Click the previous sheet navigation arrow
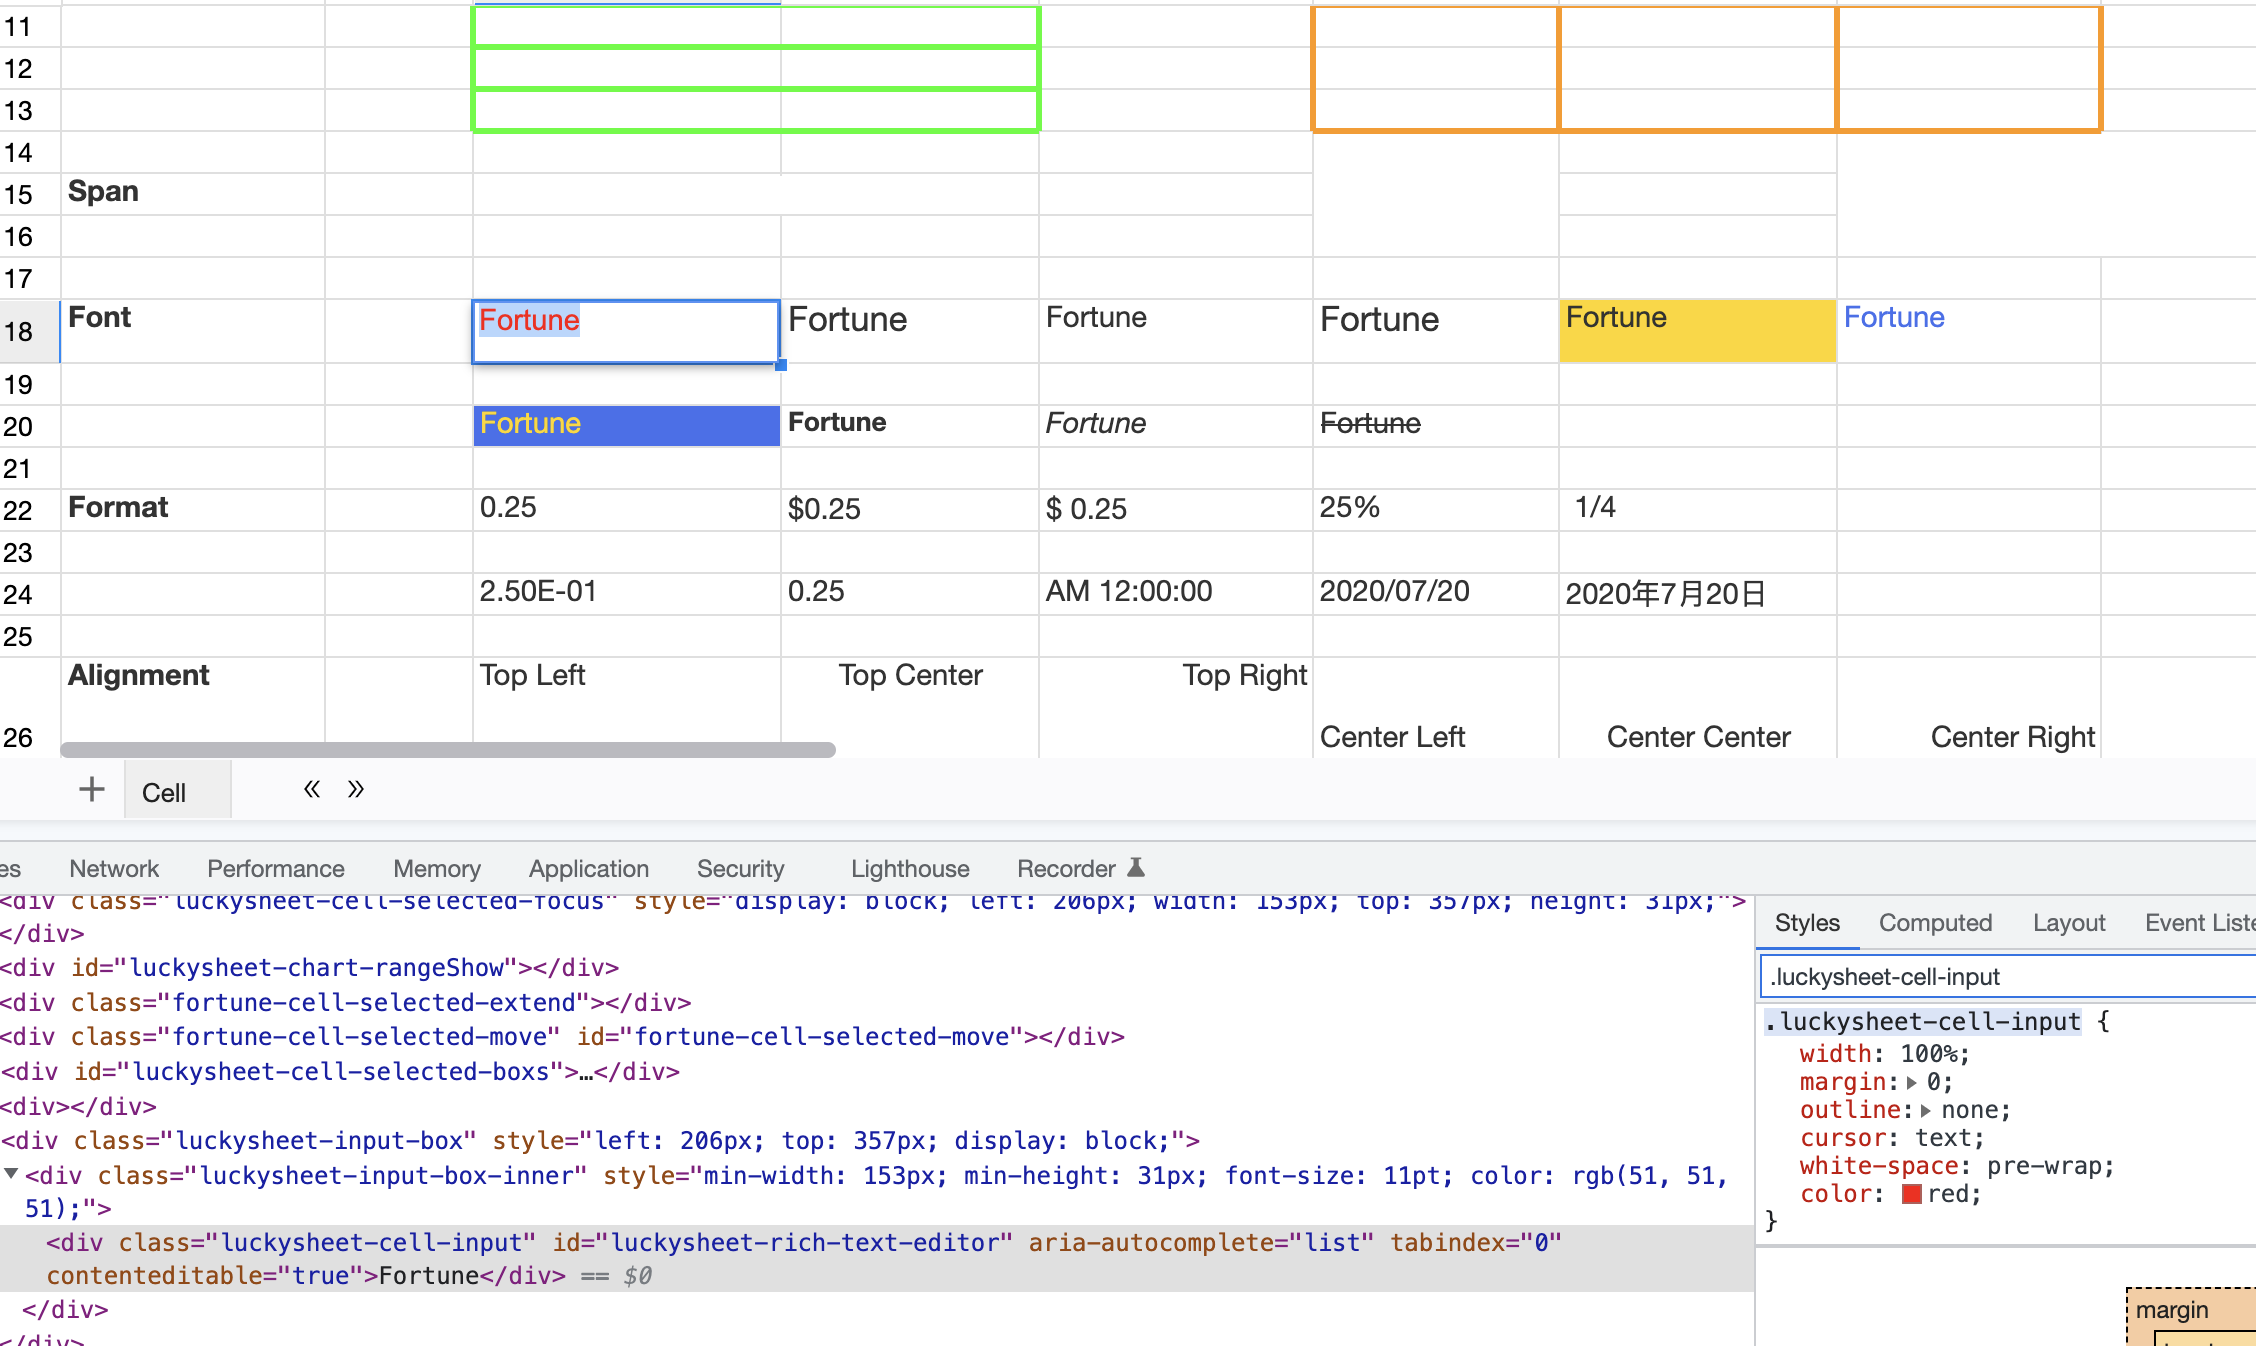 [311, 789]
